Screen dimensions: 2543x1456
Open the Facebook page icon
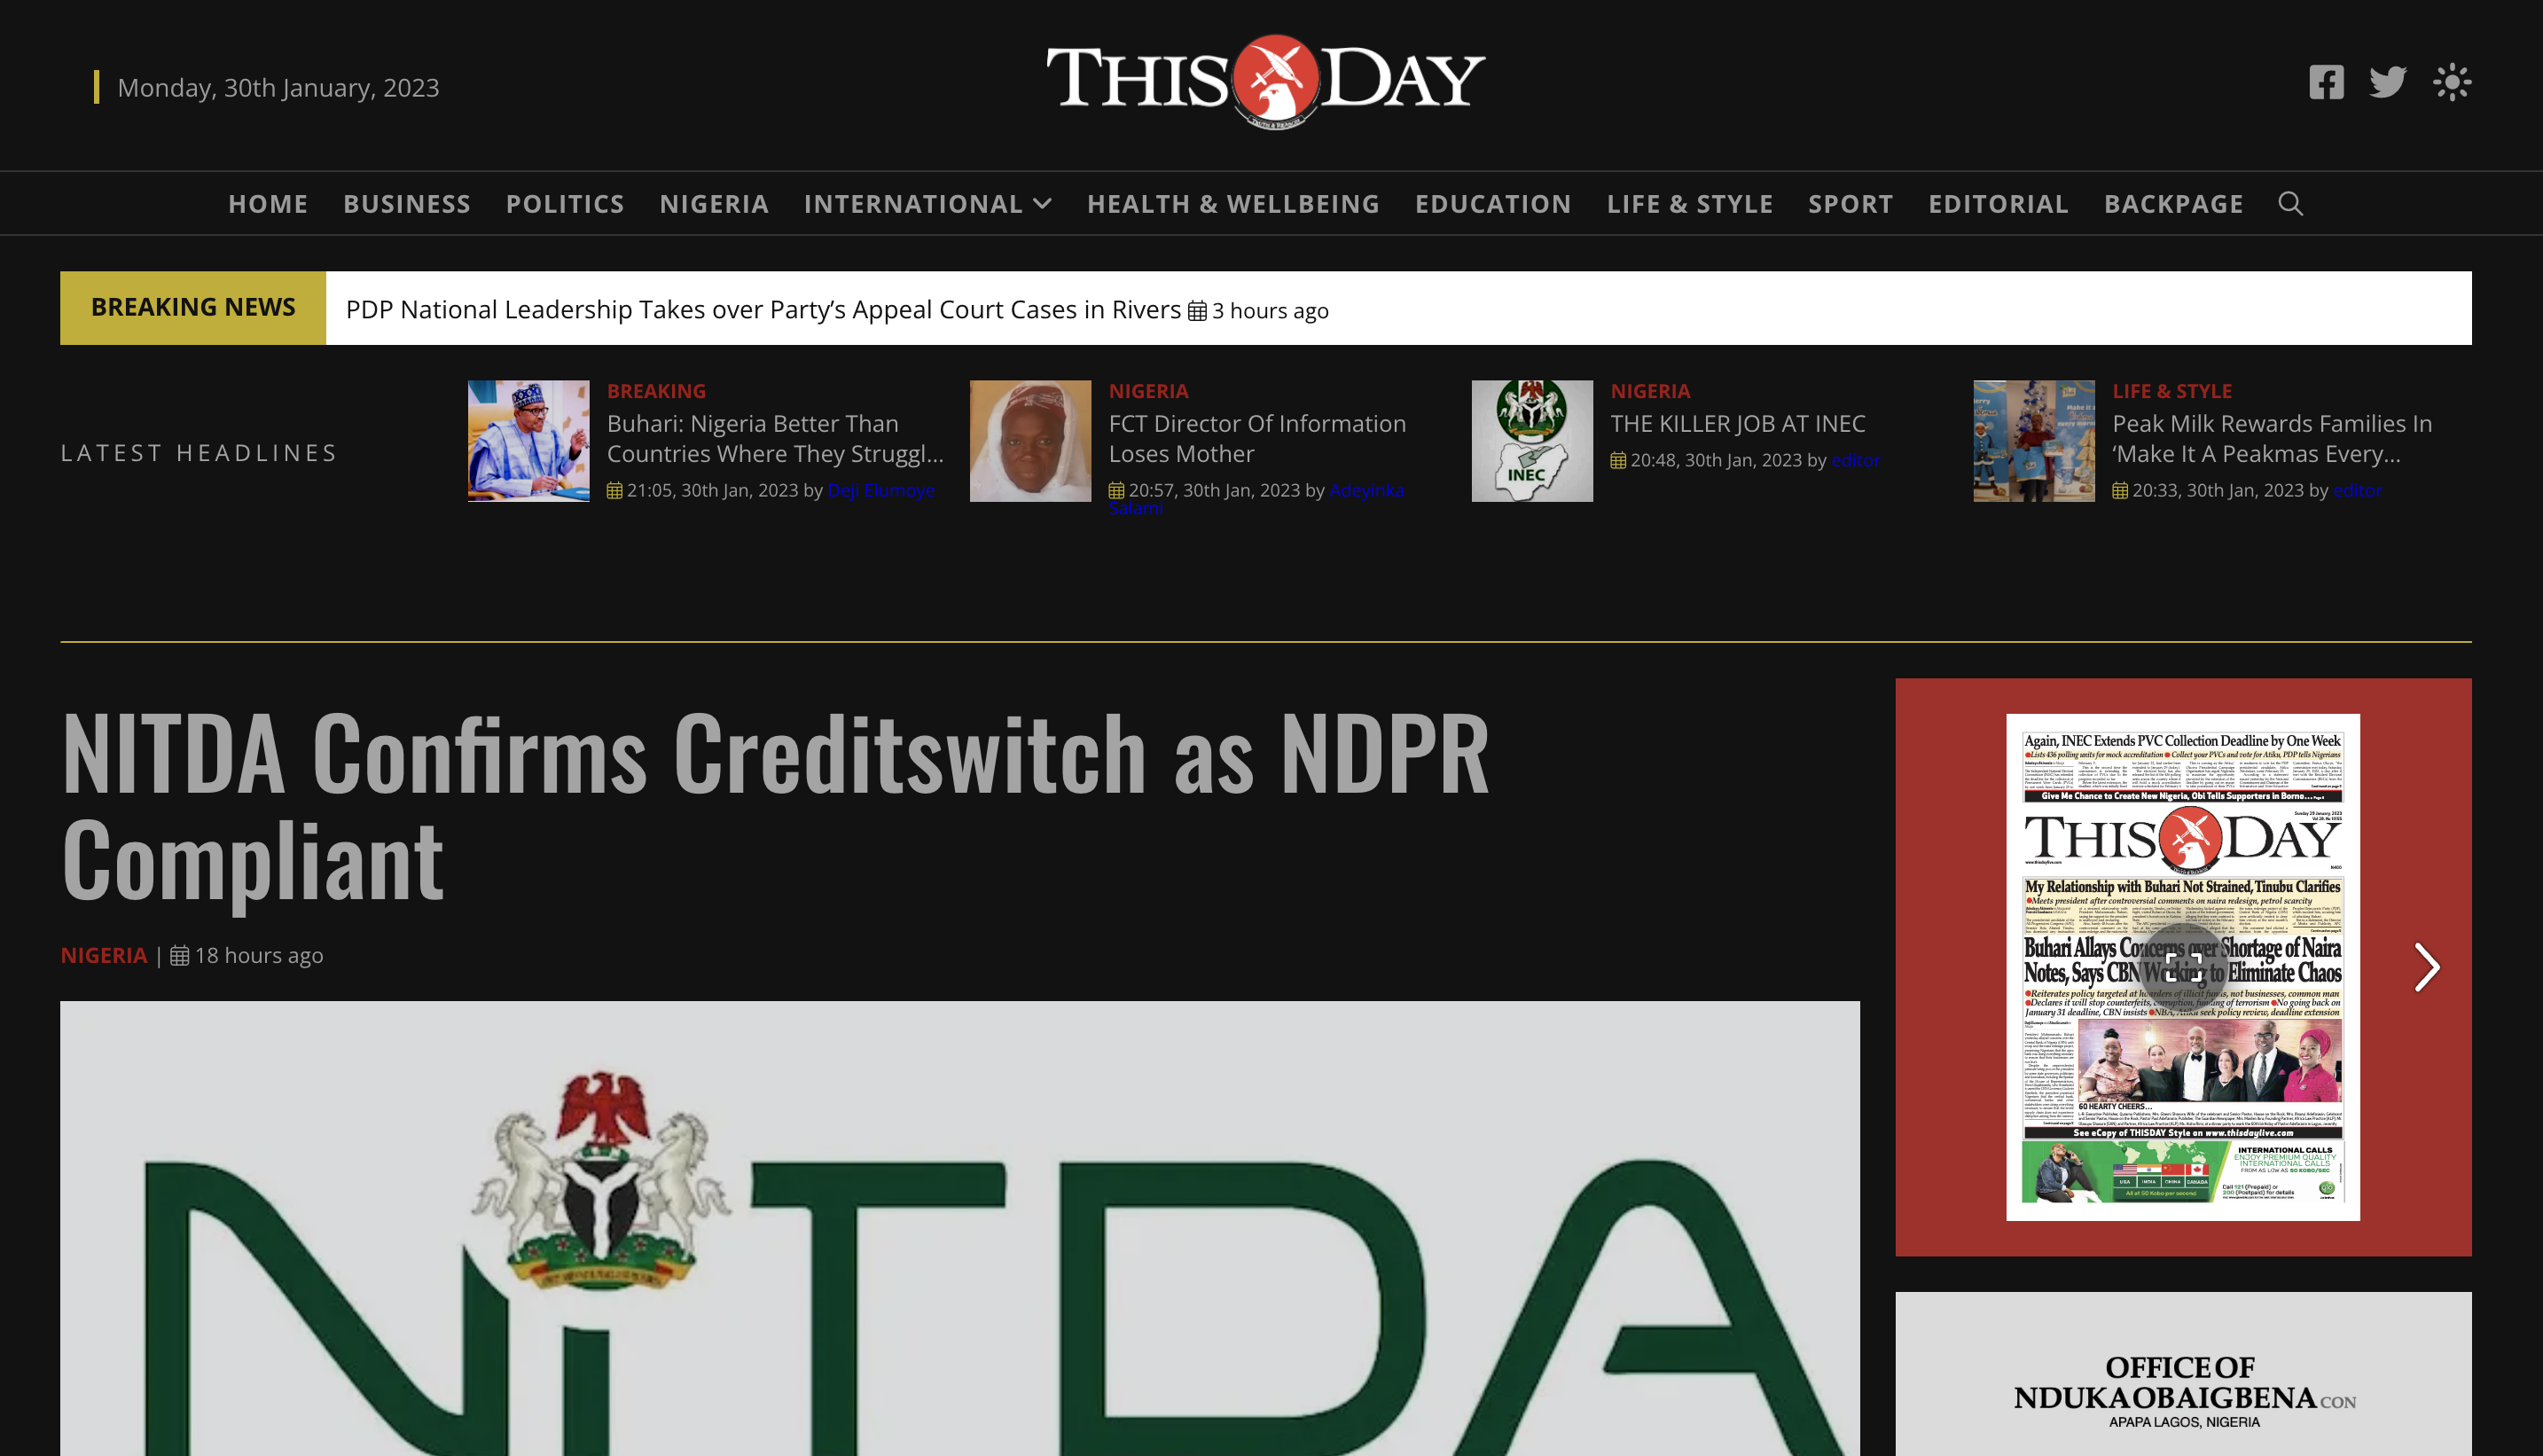click(x=2326, y=82)
